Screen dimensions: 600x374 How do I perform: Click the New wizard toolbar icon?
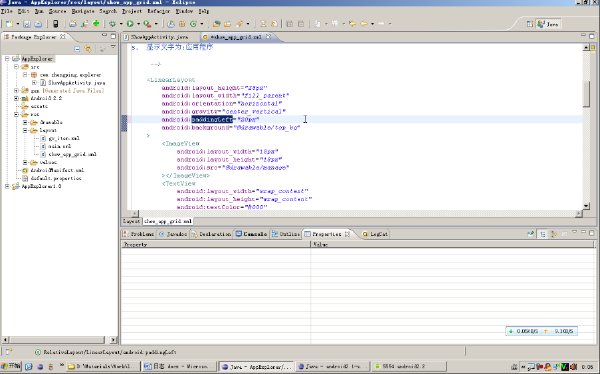[9, 24]
